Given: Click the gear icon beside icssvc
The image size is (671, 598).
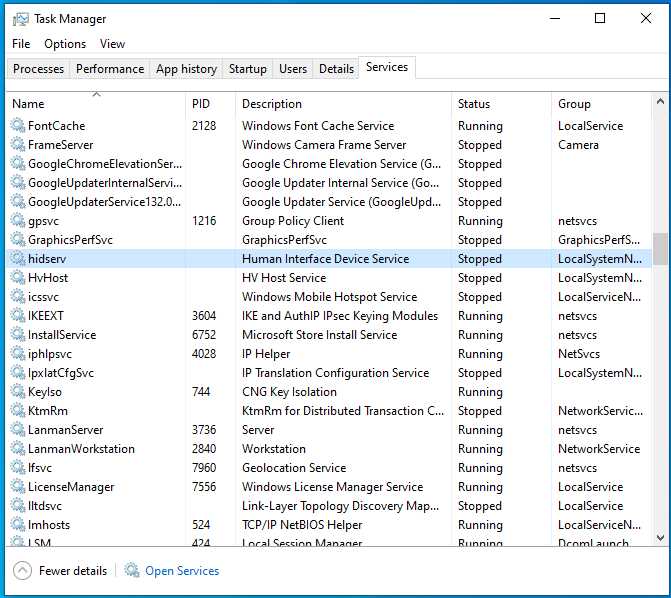Looking at the screenshot, I should [x=18, y=296].
